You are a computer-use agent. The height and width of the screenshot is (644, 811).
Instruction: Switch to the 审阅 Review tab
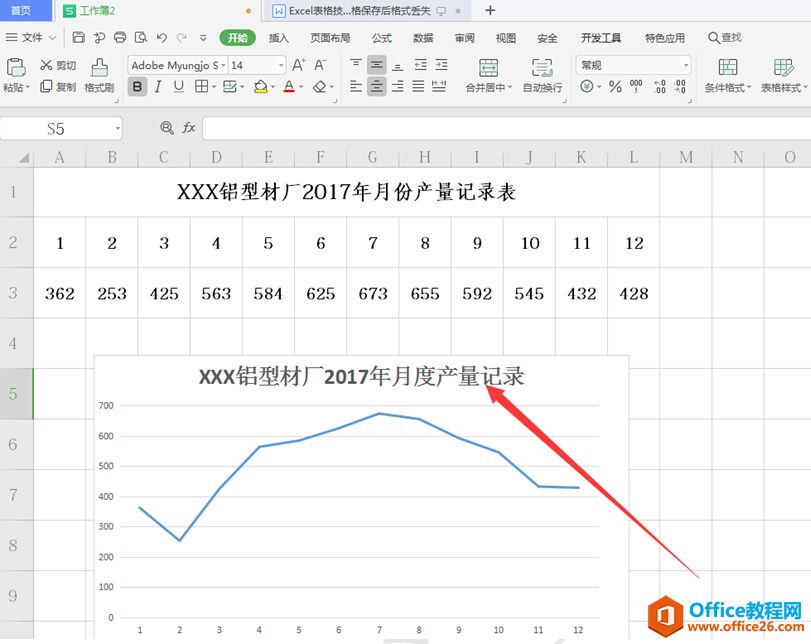(x=464, y=38)
